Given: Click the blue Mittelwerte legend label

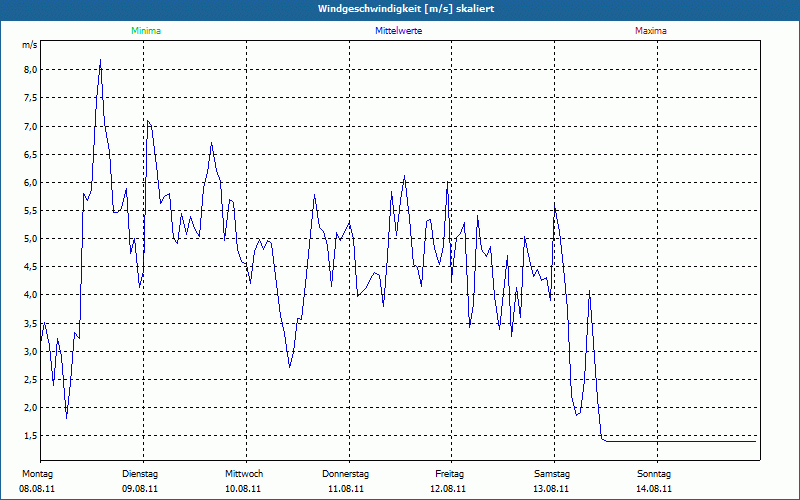Looking at the screenshot, I should tap(398, 31).
